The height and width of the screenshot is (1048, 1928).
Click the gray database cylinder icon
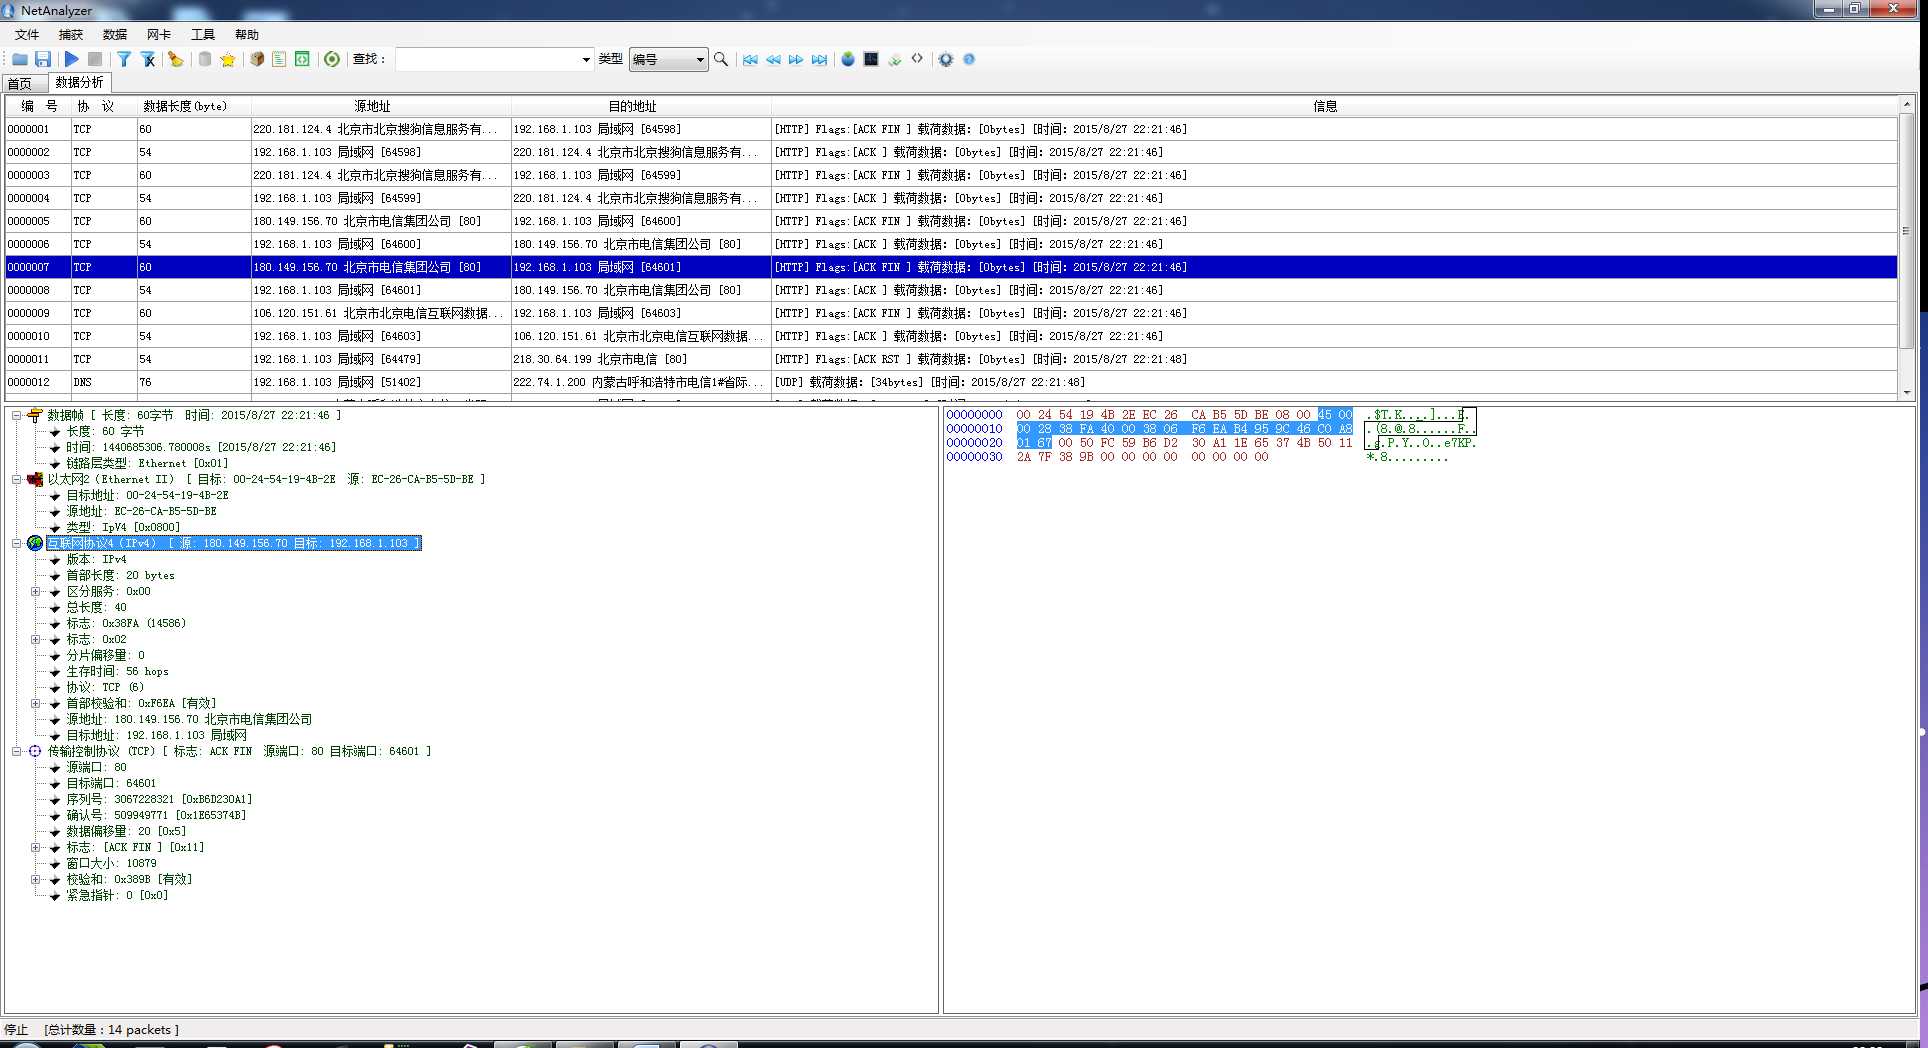coord(205,59)
